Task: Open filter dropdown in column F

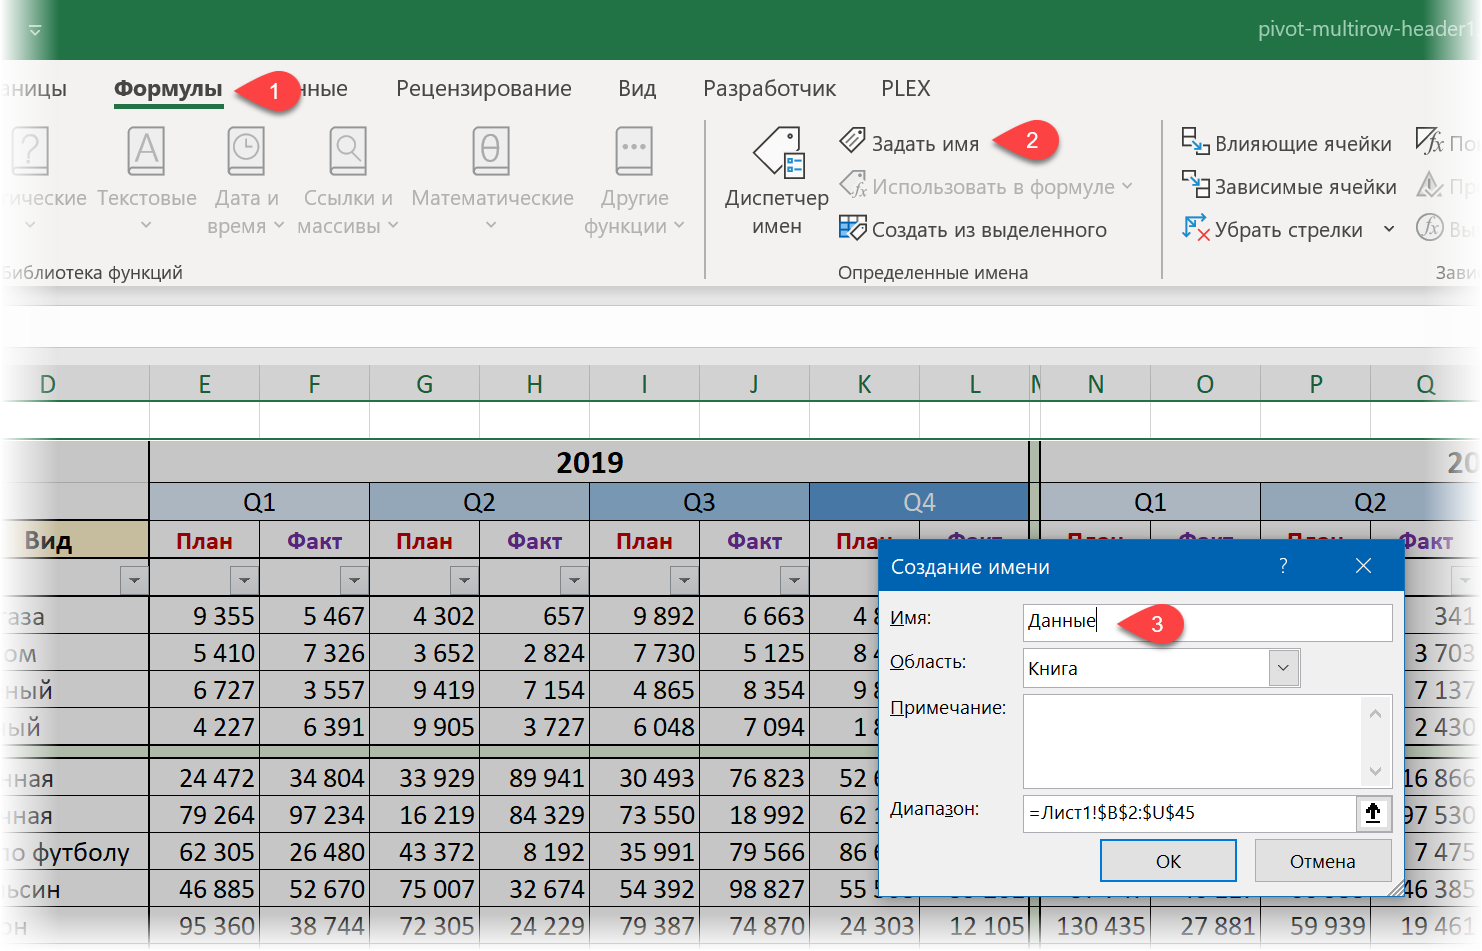Action: 354,579
